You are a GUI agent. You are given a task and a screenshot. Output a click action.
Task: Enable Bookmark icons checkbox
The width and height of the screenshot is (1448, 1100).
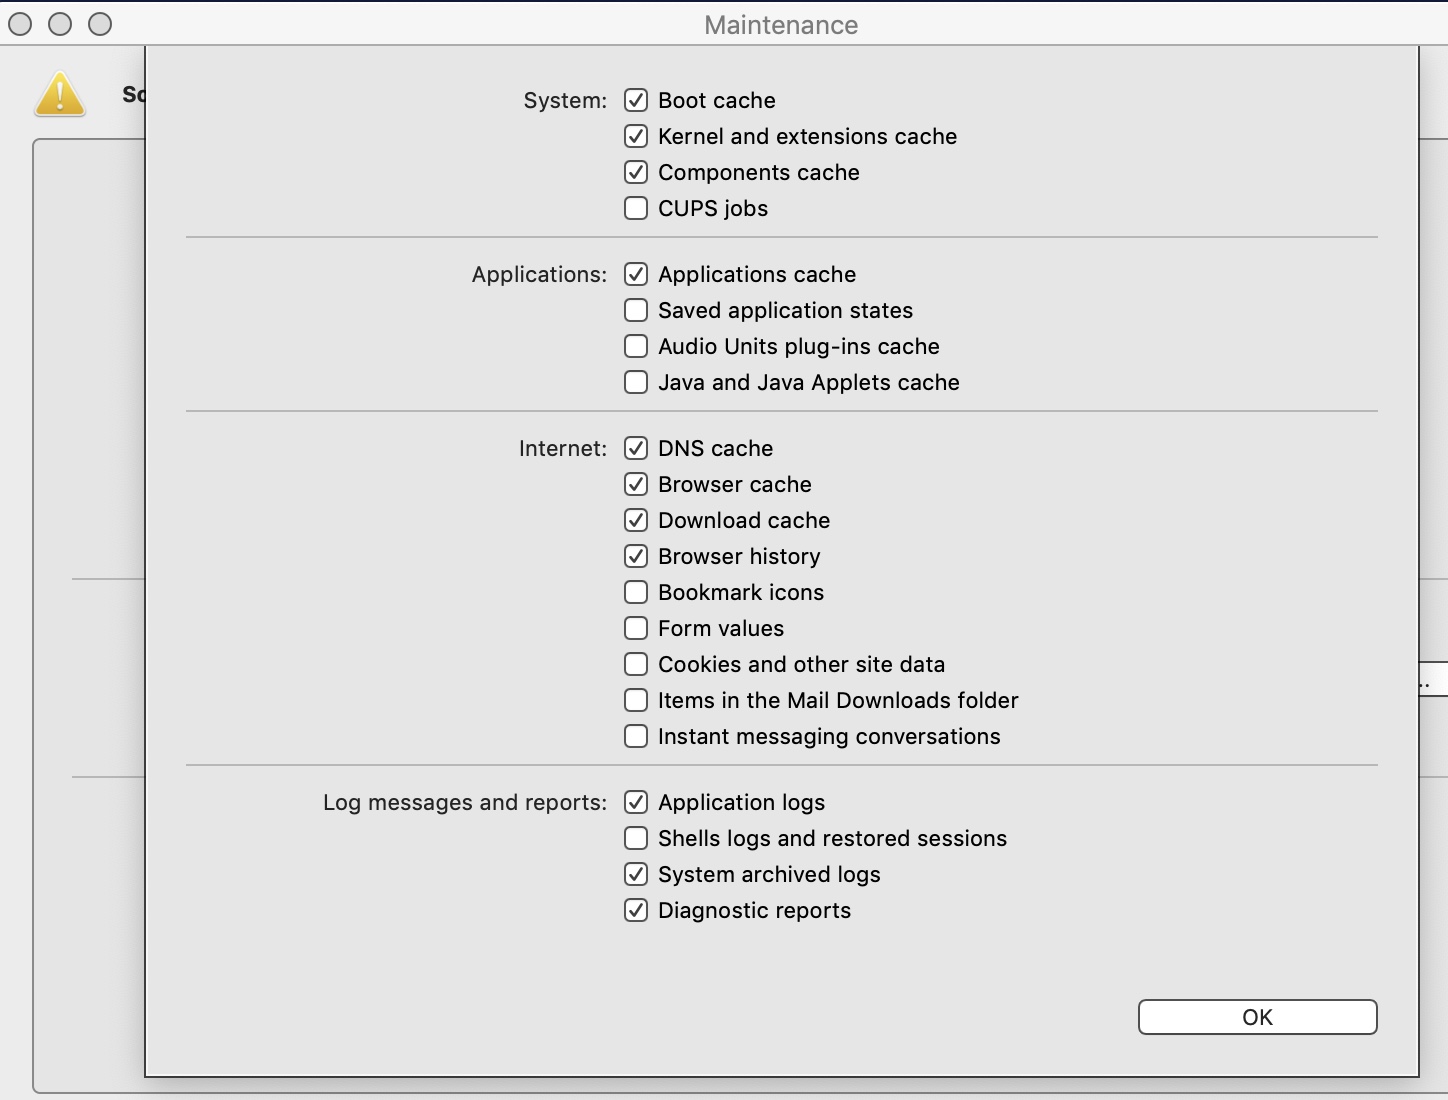(x=636, y=592)
